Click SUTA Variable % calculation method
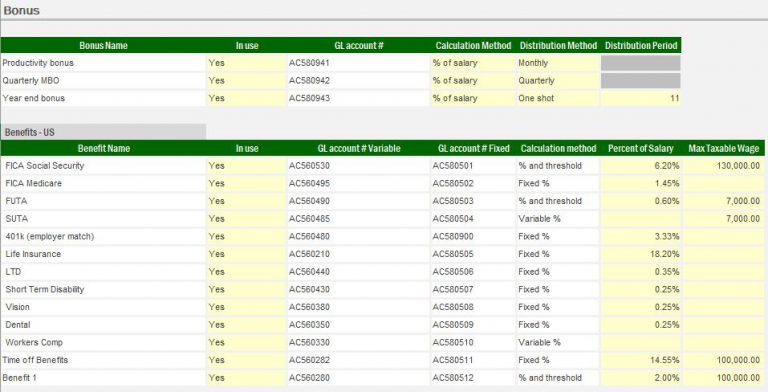This screenshot has width=768, height=392. click(x=558, y=219)
